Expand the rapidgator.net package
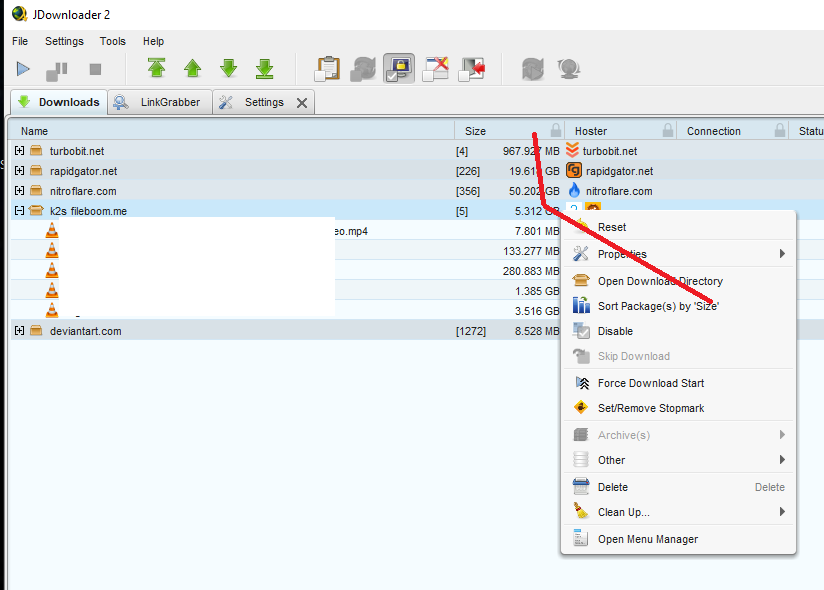Image resolution: width=824 pixels, height=590 pixels. [x=19, y=171]
